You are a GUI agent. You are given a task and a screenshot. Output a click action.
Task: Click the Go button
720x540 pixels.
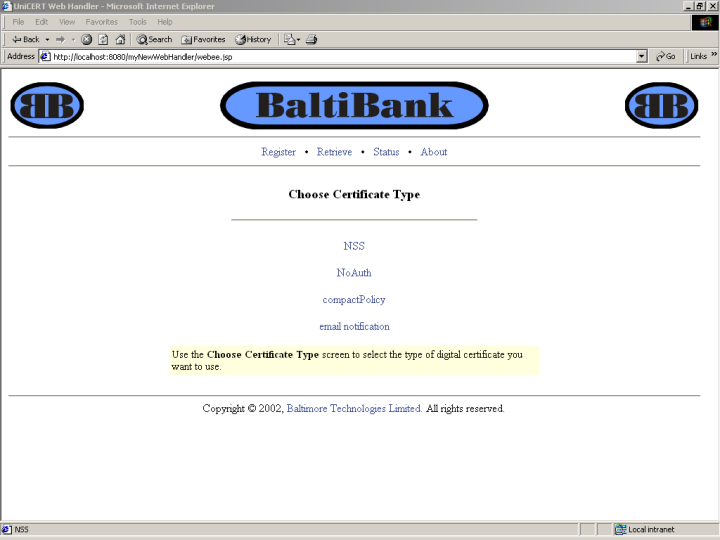coord(666,56)
